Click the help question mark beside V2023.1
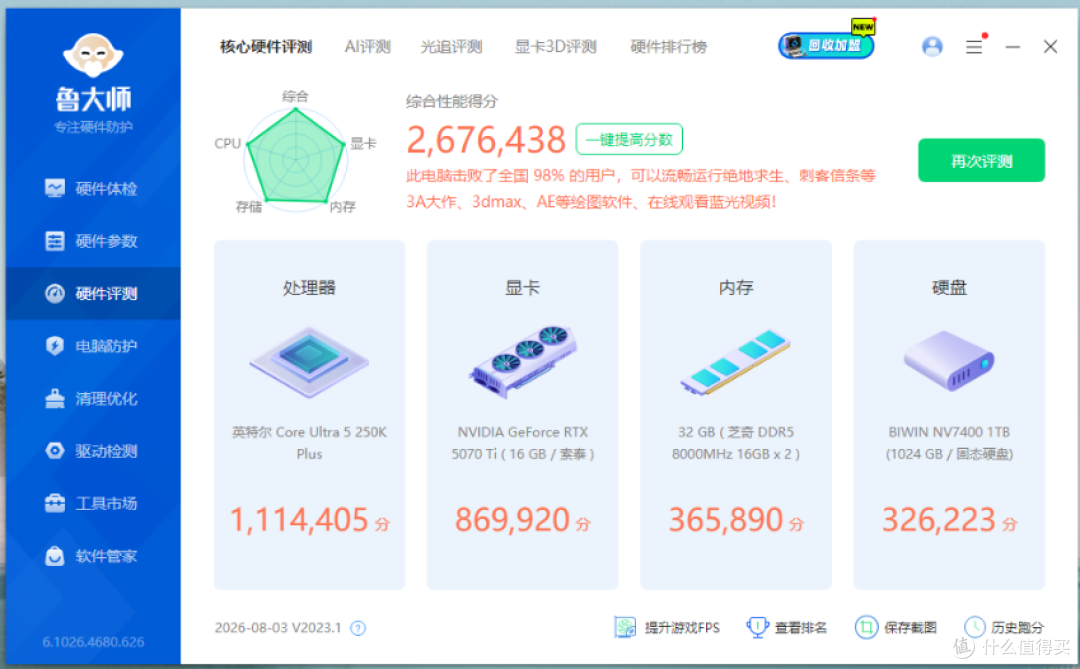This screenshot has height=669, width=1080. [x=358, y=628]
